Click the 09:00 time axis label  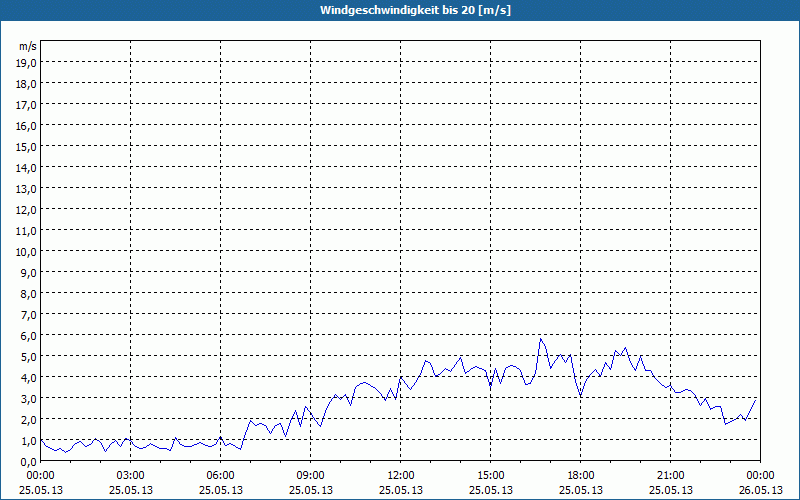311,476
